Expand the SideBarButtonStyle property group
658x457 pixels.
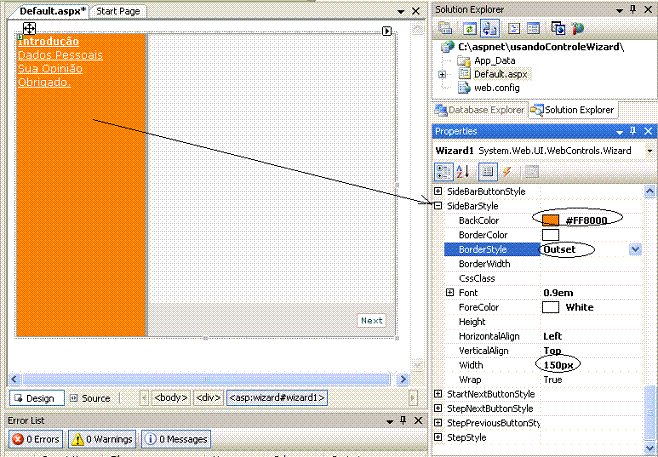[438, 191]
